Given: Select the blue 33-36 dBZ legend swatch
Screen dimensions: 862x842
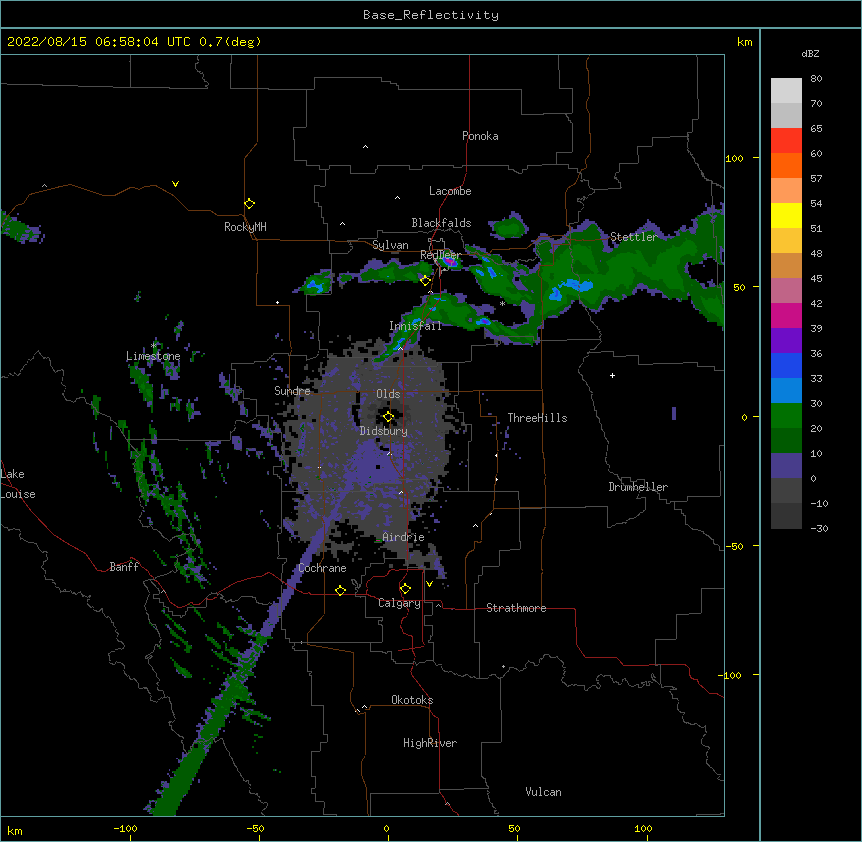Looking at the screenshot, I should click(x=786, y=365).
